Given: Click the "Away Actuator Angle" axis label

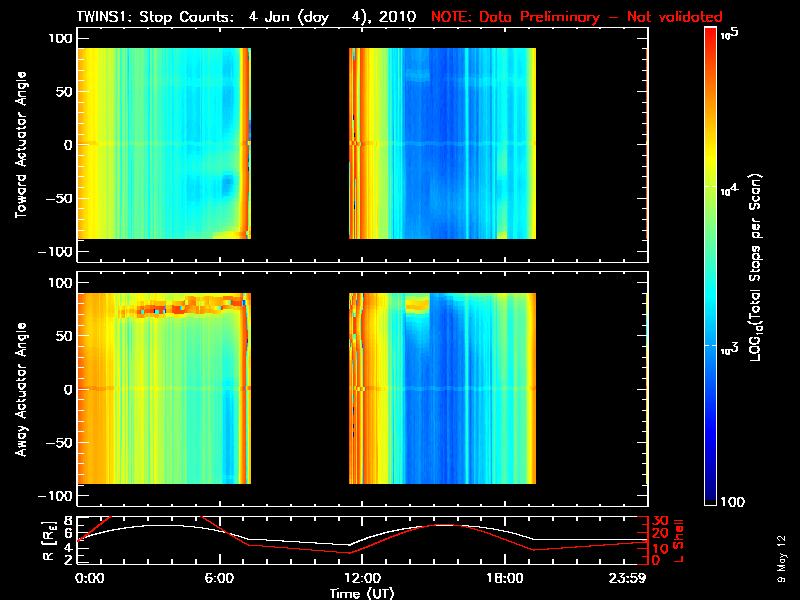Looking at the screenshot, I should [20, 389].
